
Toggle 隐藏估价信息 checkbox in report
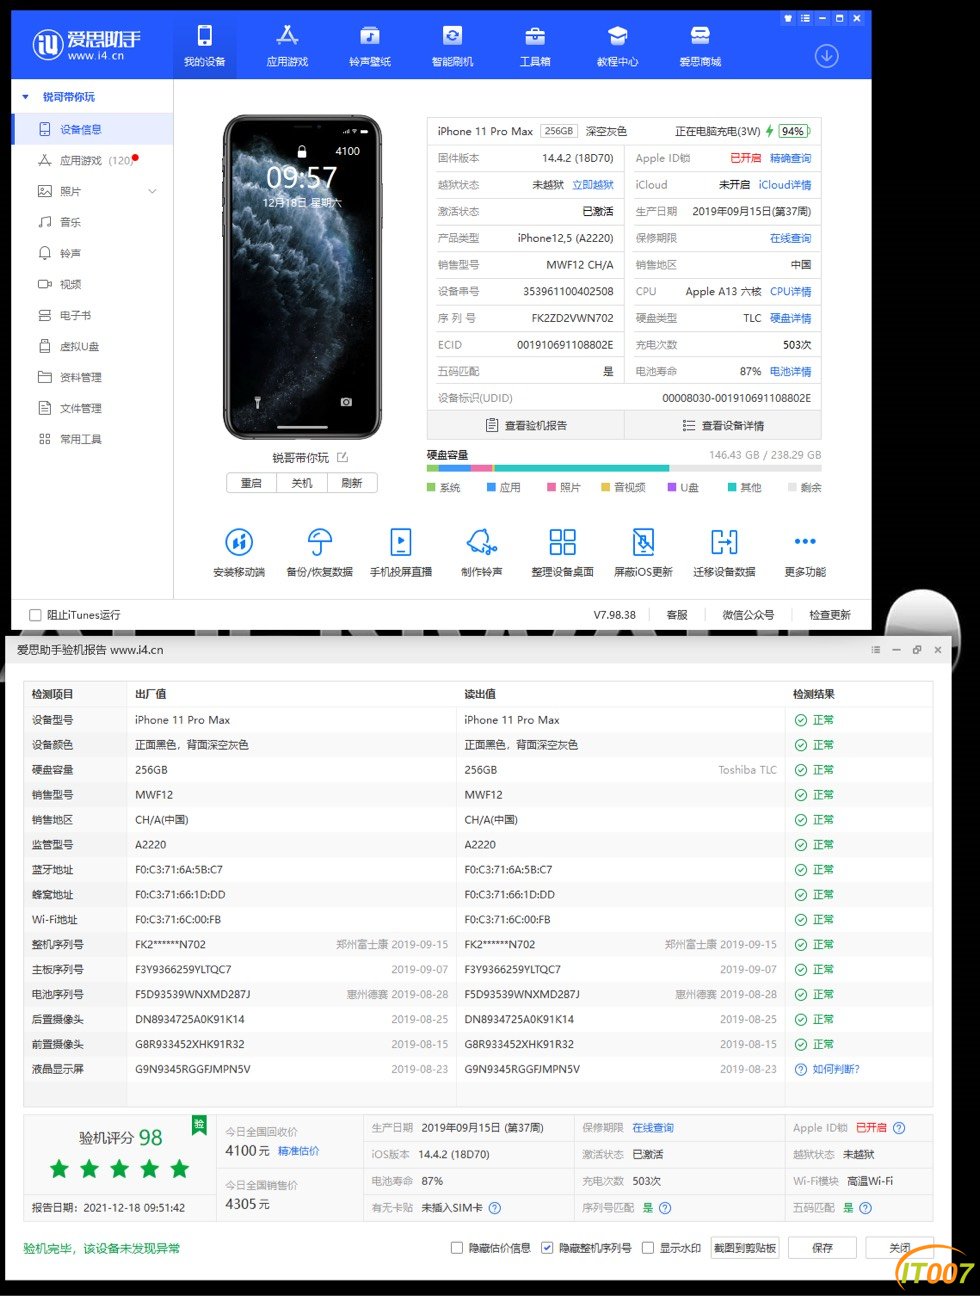(457, 1248)
